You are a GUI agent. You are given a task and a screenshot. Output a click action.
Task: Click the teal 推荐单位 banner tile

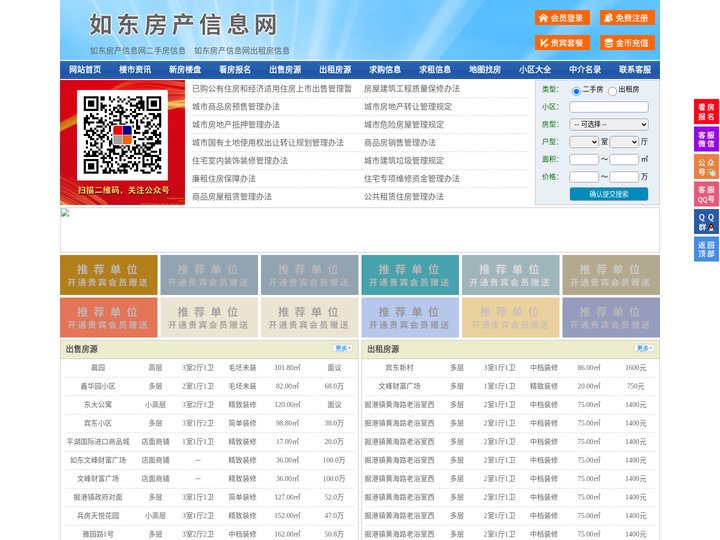point(410,275)
